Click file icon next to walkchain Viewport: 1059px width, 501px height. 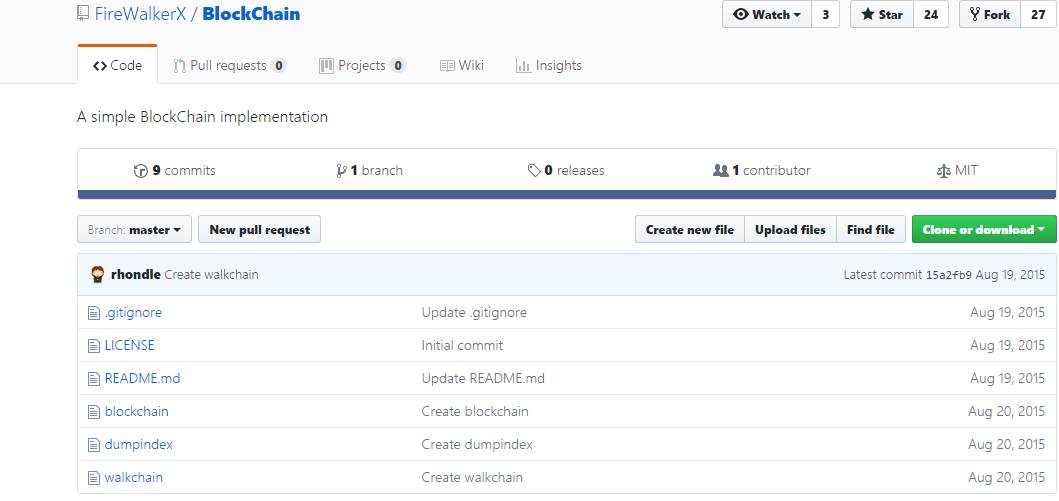coord(94,478)
